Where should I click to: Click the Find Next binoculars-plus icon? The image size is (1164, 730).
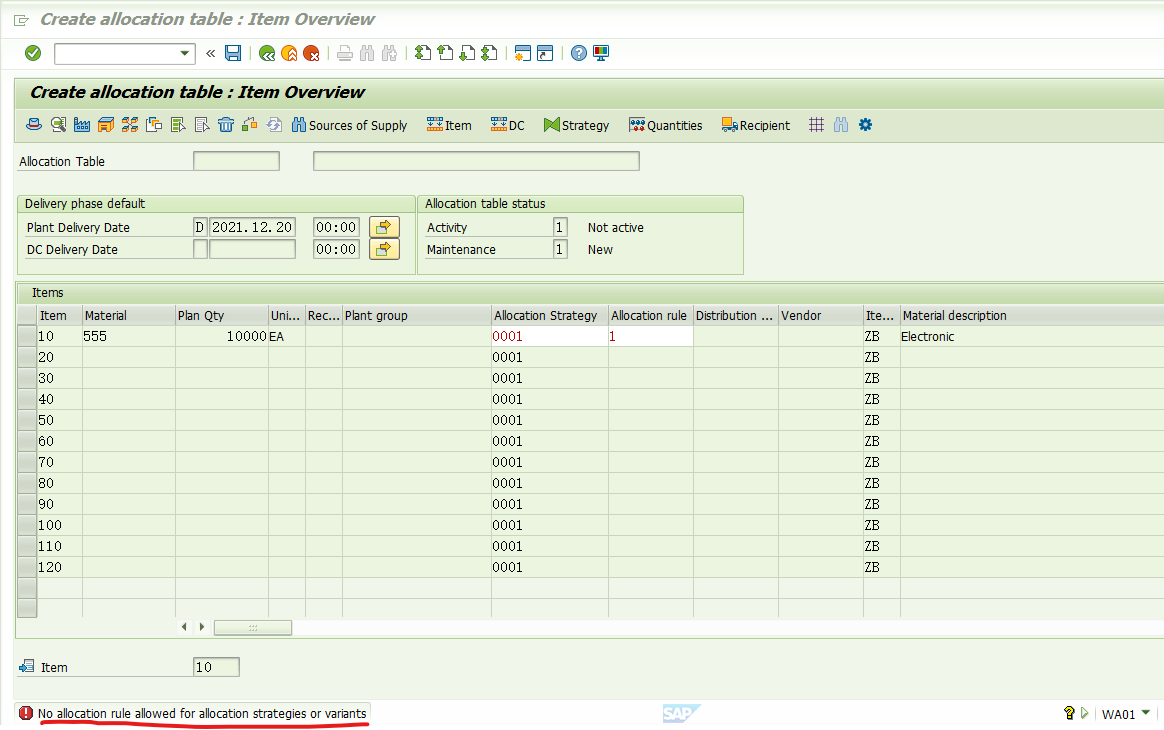[389, 53]
